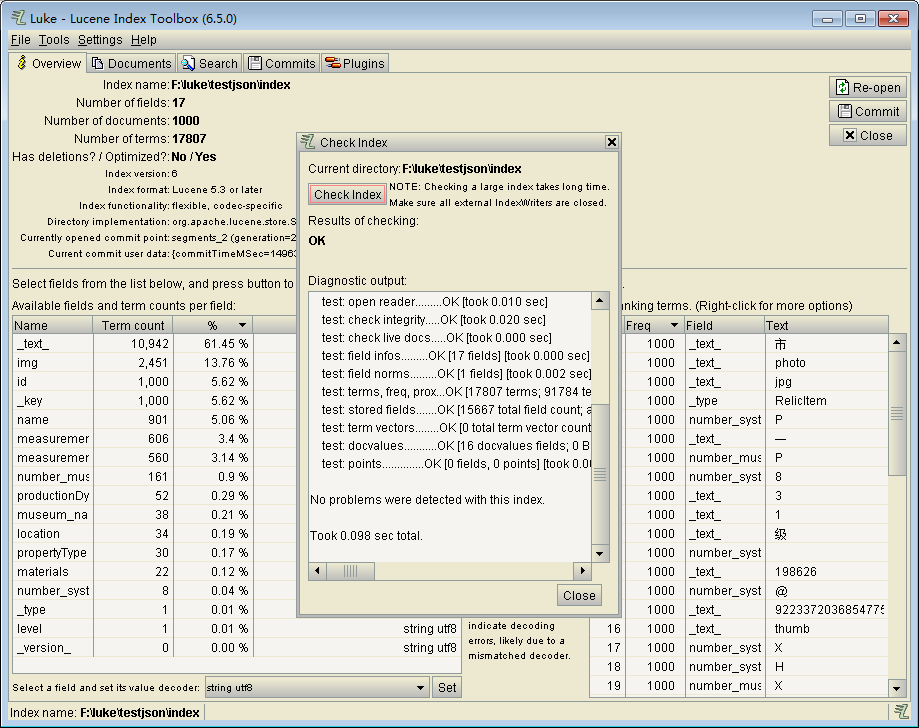Click the Luke icon in status bar

901,712
